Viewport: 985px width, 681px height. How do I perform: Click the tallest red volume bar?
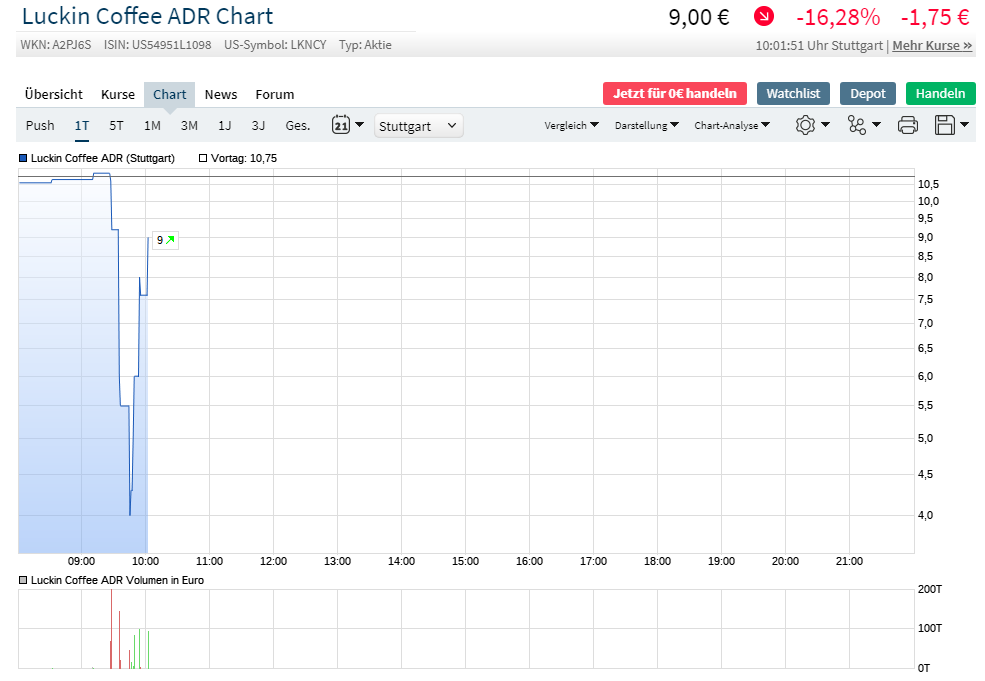(111, 629)
